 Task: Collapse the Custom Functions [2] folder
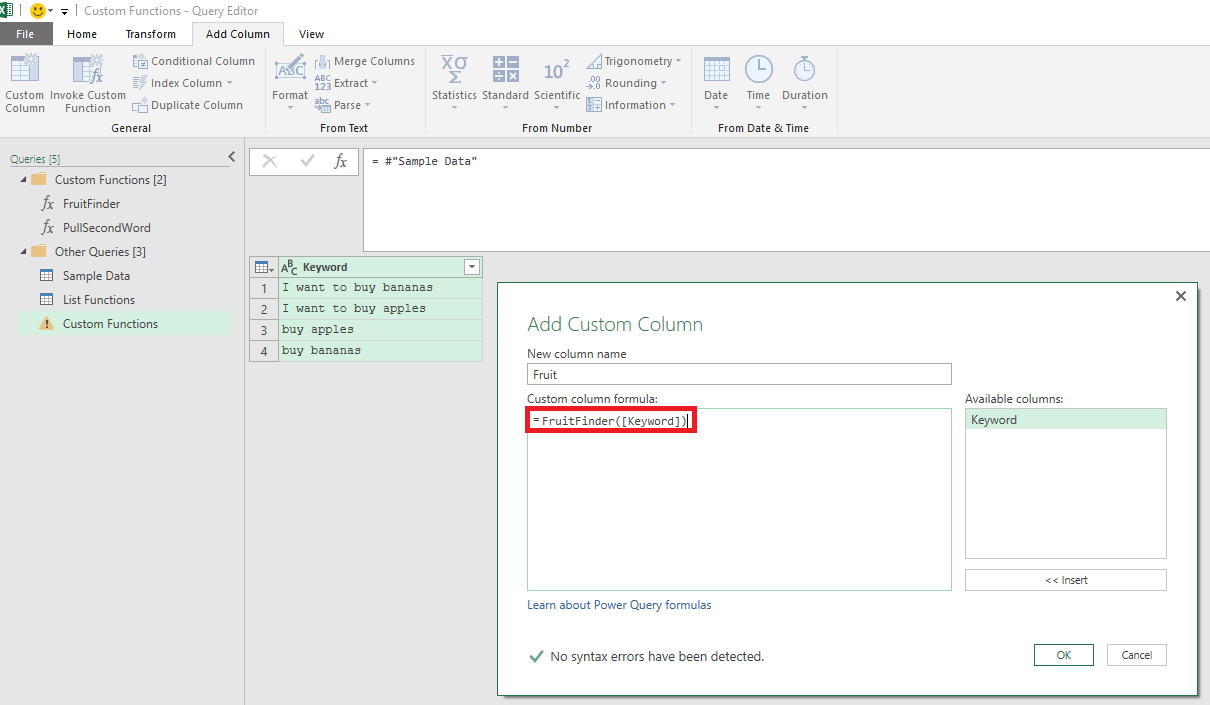(23, 180)
